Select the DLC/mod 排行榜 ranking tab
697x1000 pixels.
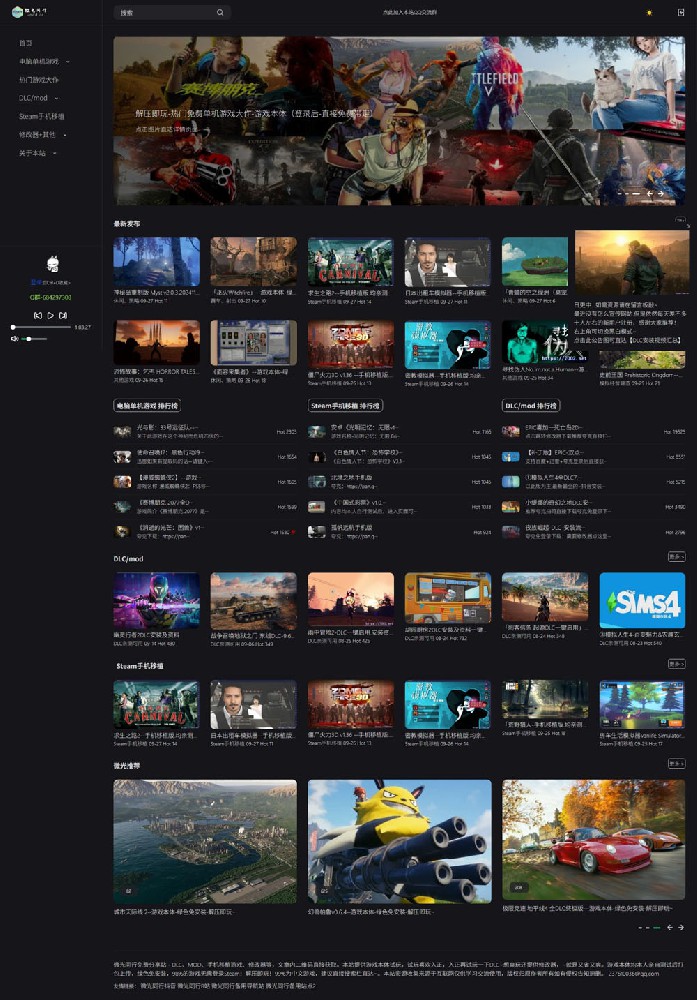531,406
